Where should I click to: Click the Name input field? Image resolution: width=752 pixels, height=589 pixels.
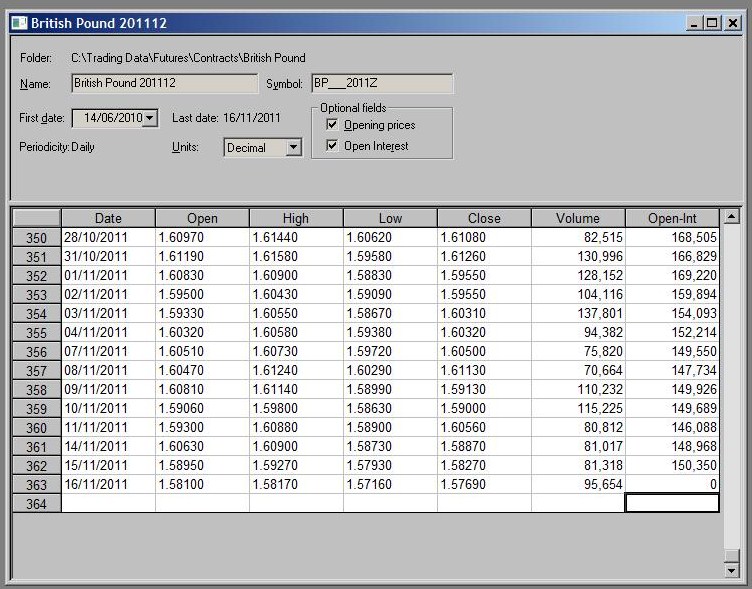(x=165, y=83)
